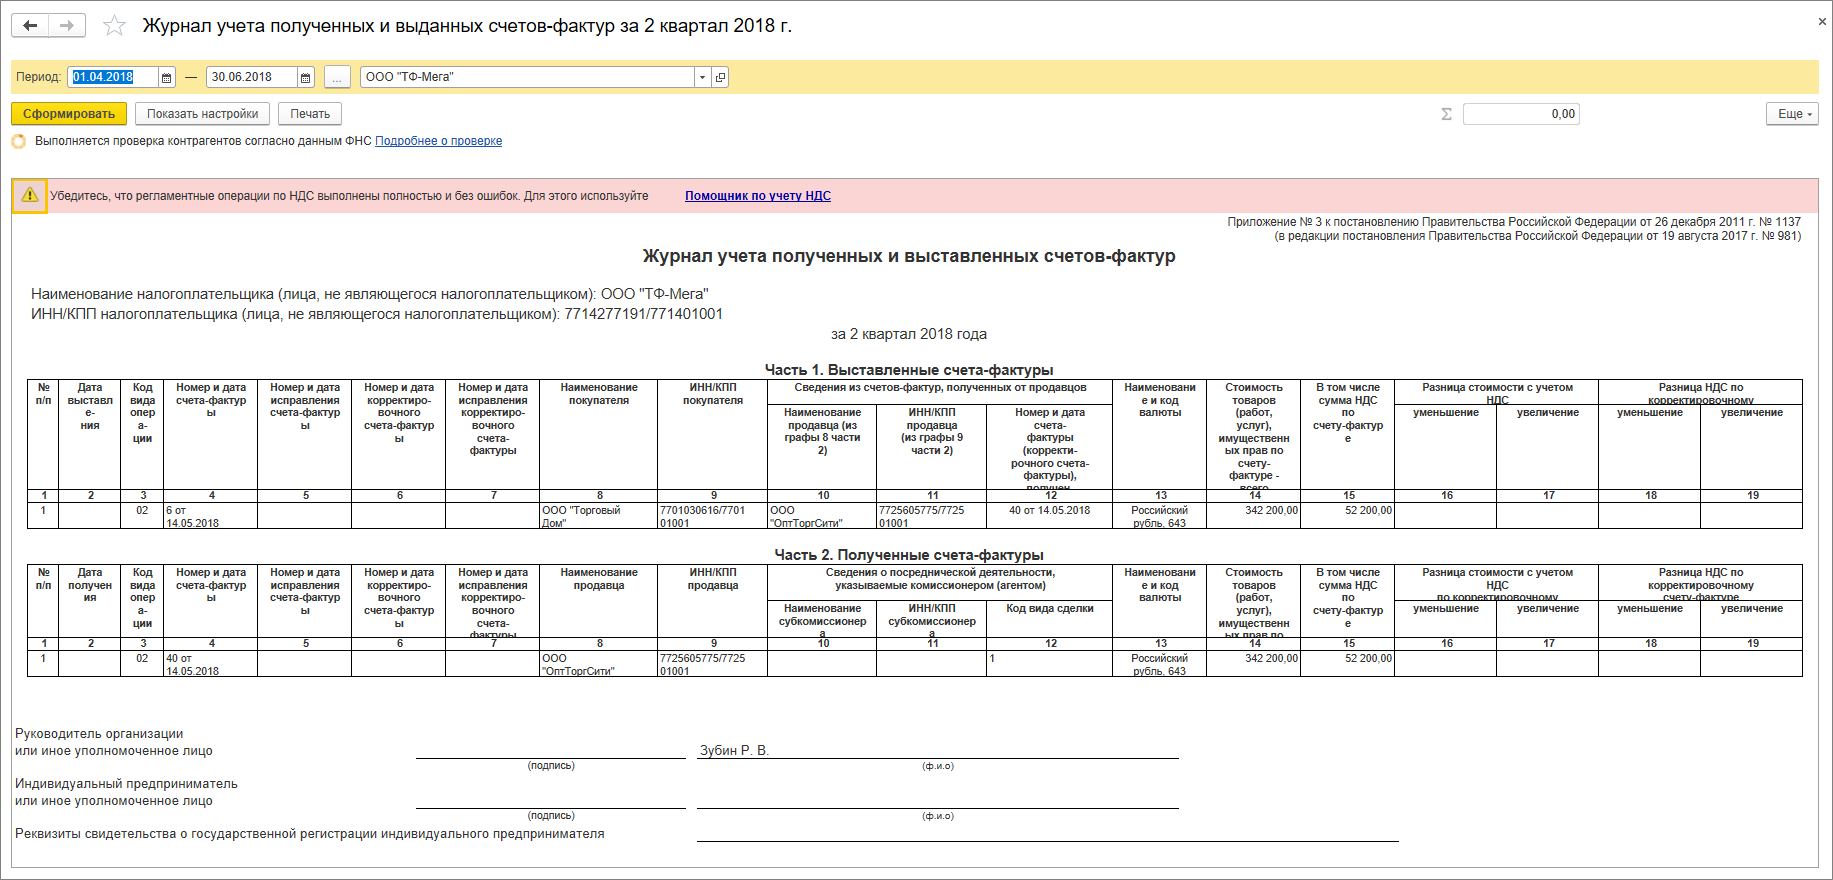Select amount 342 200,00 in Part 1 row
1833x880 pixels.
(x=1254, y=516)
